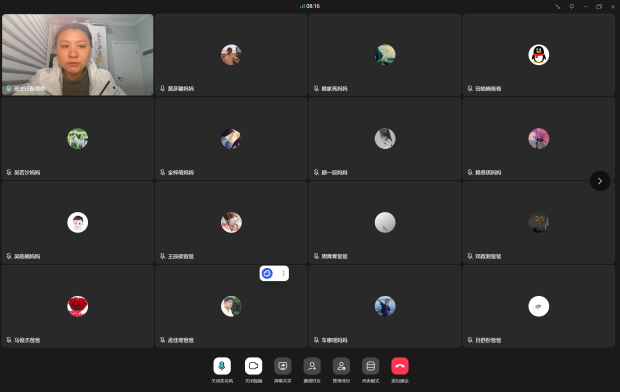Viewport: 620px width, 392px height.
Task: Click muted mic icon in red roses tile
Action: point(9,340)
